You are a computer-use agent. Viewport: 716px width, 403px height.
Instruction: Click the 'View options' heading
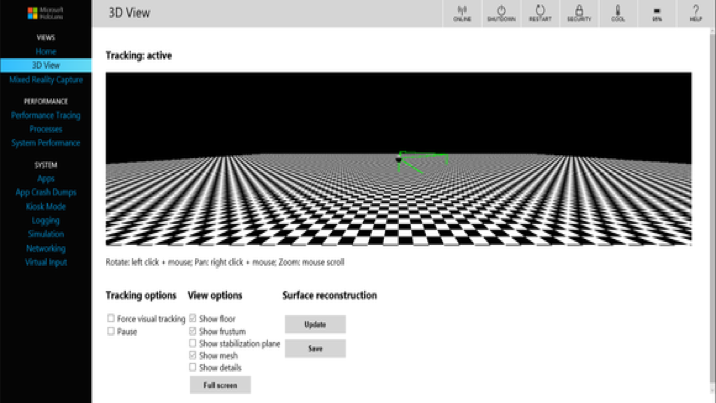pyautogui.click(x=215, y=295)
